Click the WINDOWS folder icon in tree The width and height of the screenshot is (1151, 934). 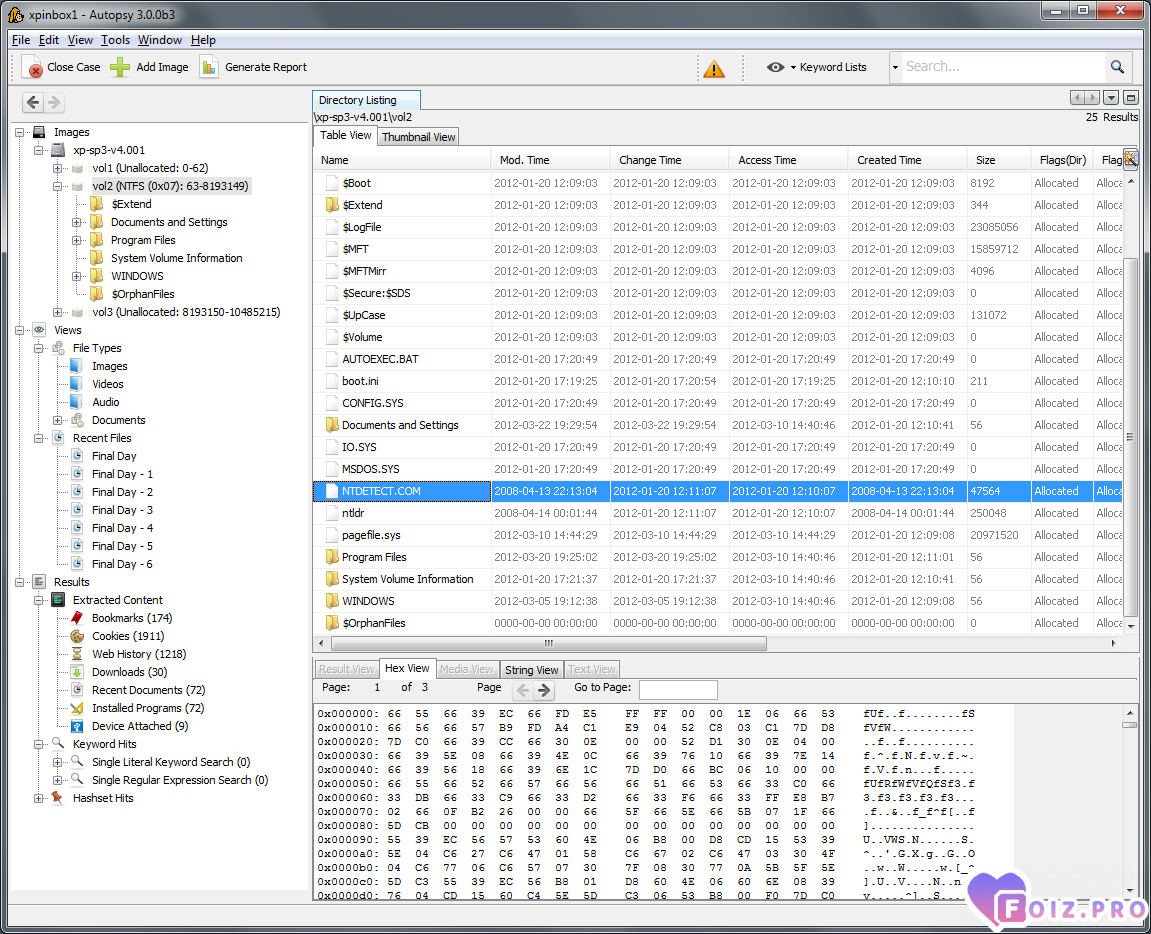click(x=96, y=276)
